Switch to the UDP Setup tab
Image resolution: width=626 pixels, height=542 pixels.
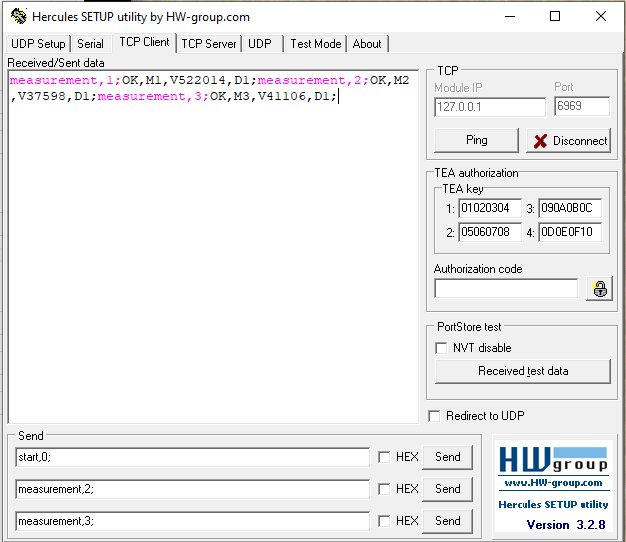pos(38,44)
